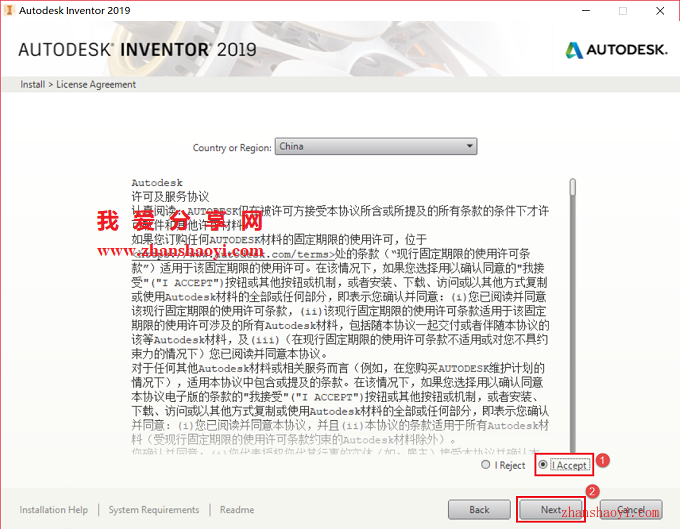680x529 pixels.
Task: Click the Autodesk Inventor title bar icon
Action: (x=9, y=10)
